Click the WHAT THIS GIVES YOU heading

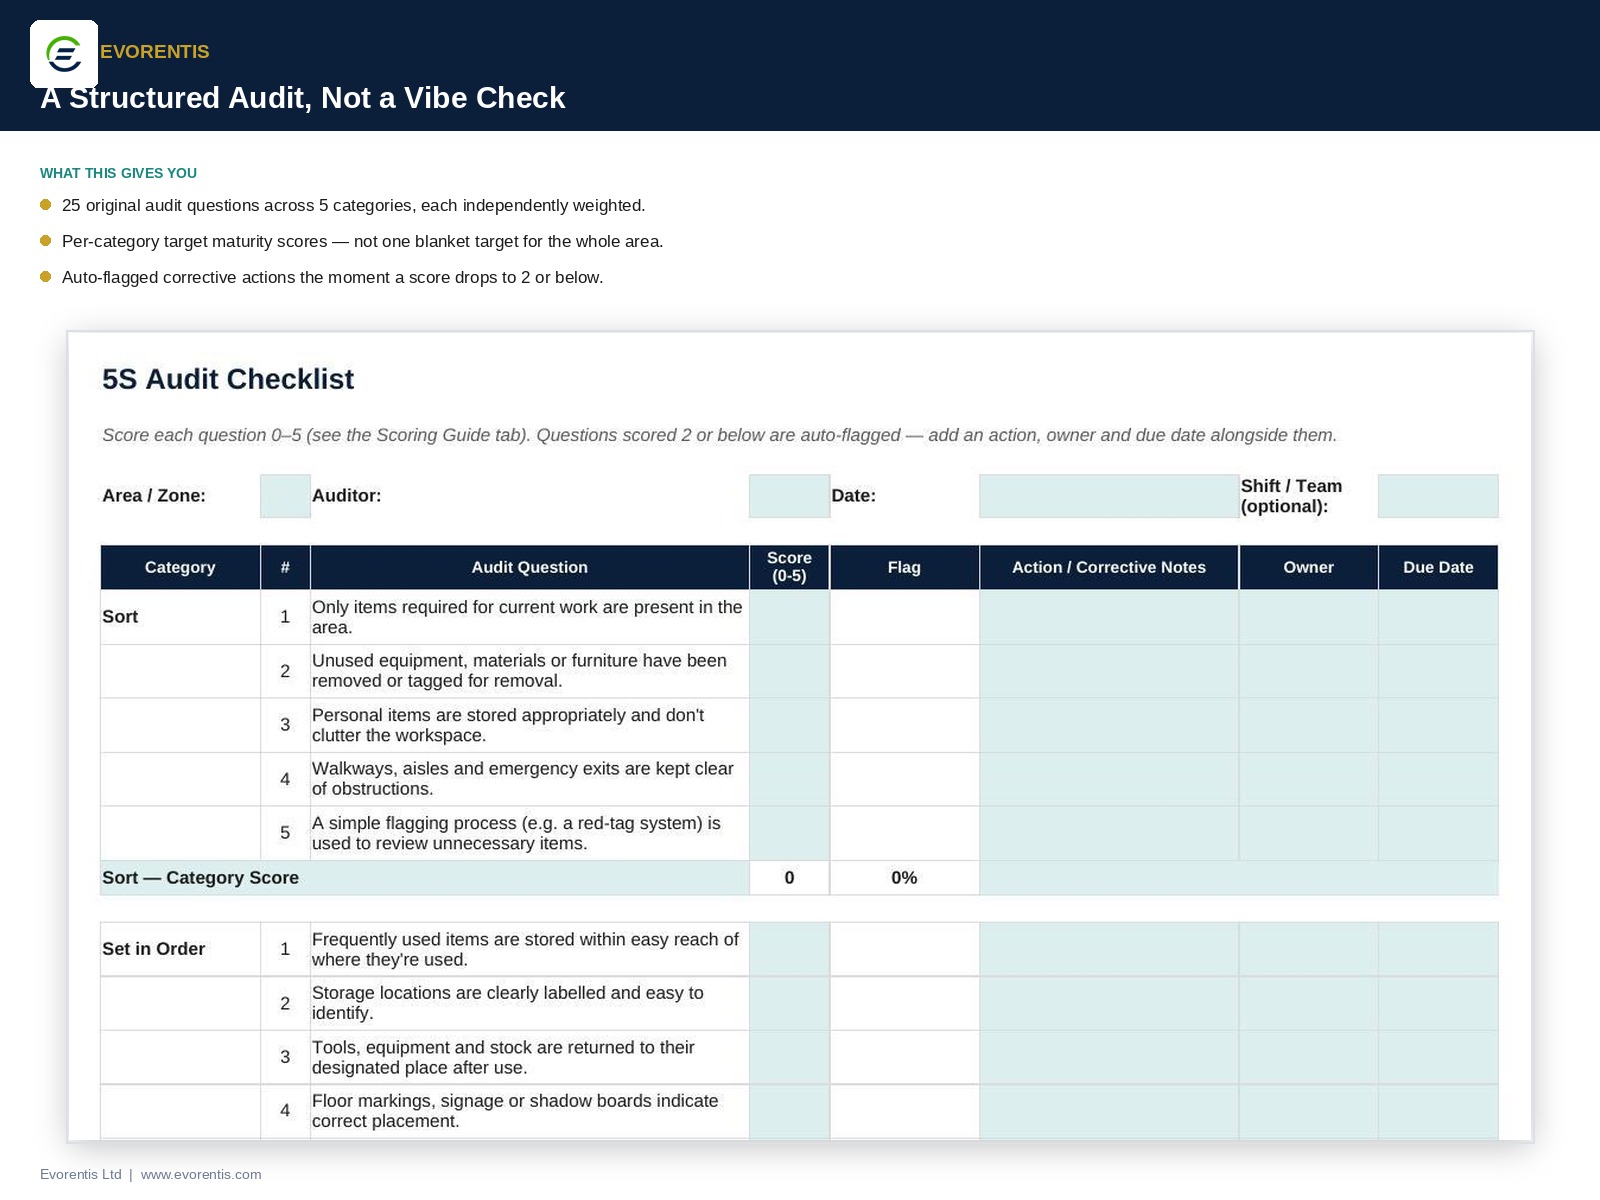click(118, 173)
